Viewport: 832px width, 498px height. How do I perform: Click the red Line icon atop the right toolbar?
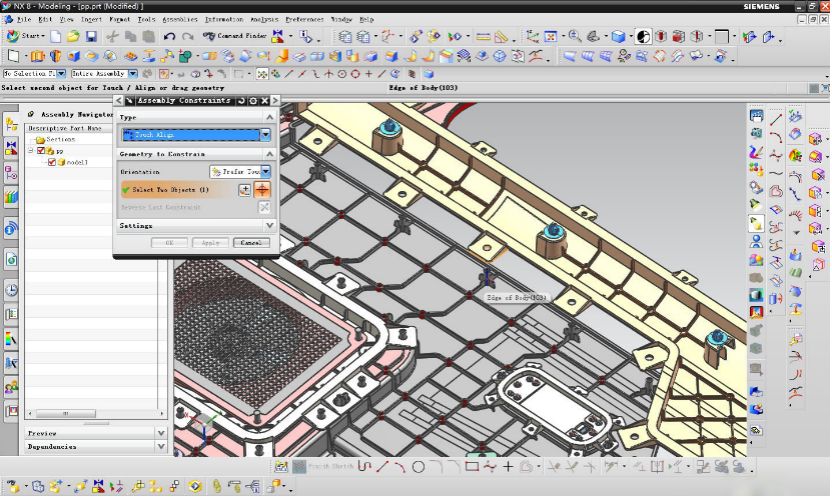click(776, 120)
